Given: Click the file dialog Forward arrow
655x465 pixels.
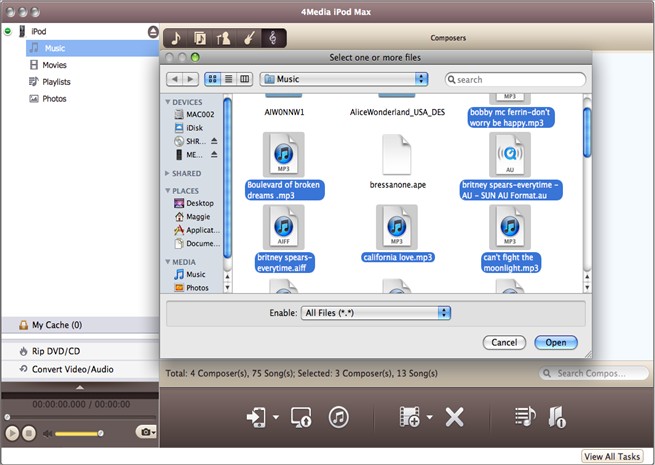Looking at the screenshot, I should click(x=190, y=79).
